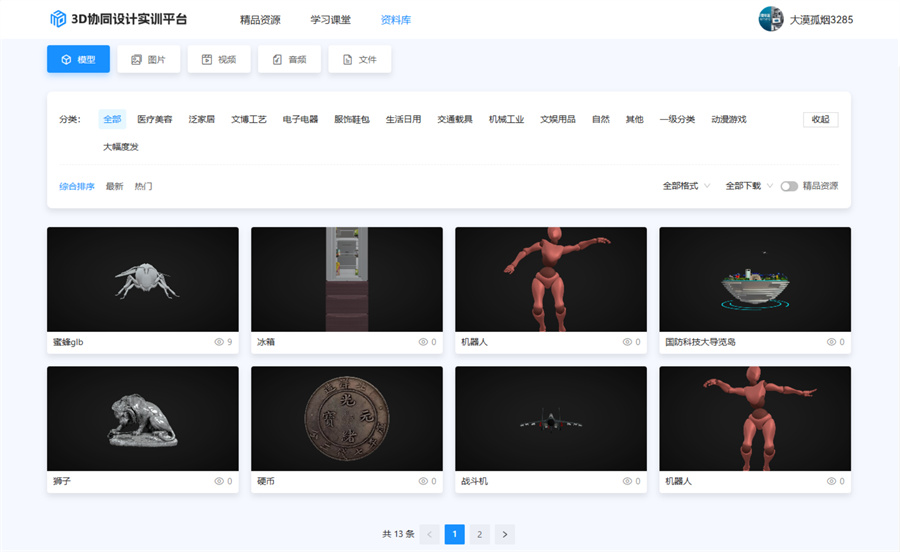Select page 1 in pagination
This screenshot has height=552, width=900.
(455, 534)
